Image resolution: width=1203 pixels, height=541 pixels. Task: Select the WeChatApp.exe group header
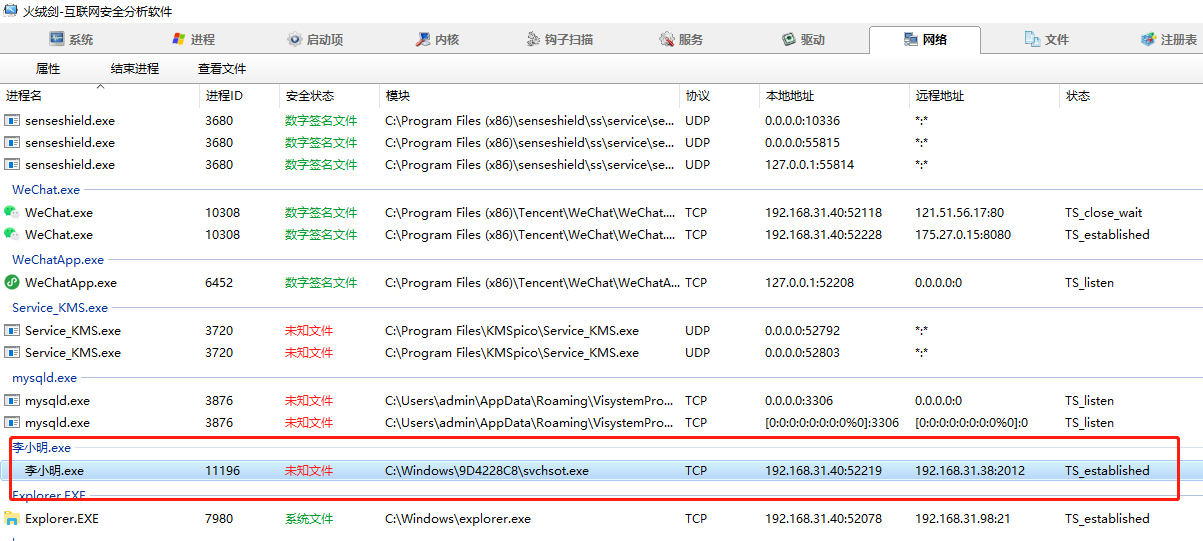point(58,259)
